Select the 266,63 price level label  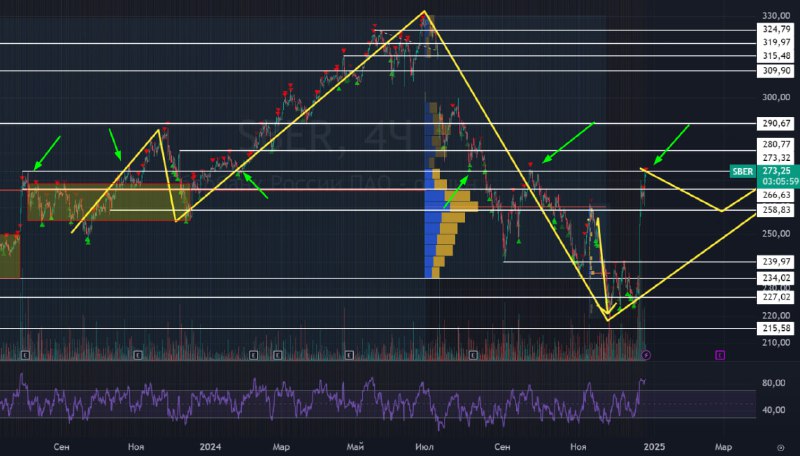click(x=776, y=195)
